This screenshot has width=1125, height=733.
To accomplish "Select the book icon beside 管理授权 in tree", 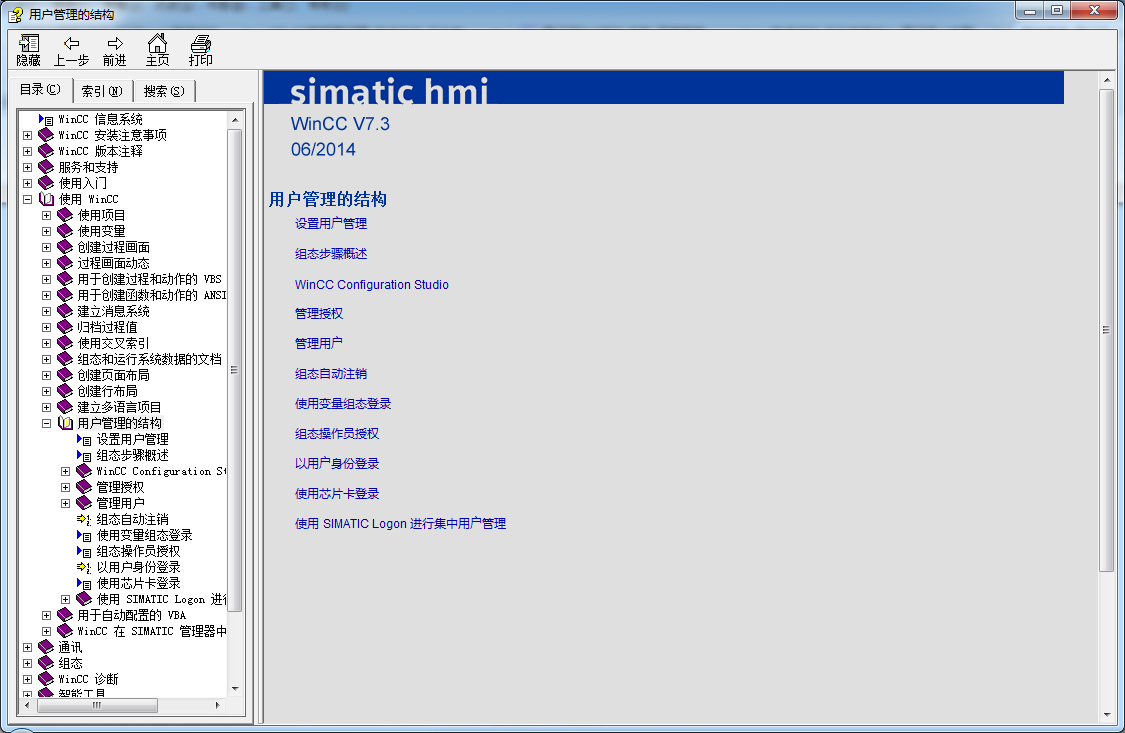I will 84,487.
